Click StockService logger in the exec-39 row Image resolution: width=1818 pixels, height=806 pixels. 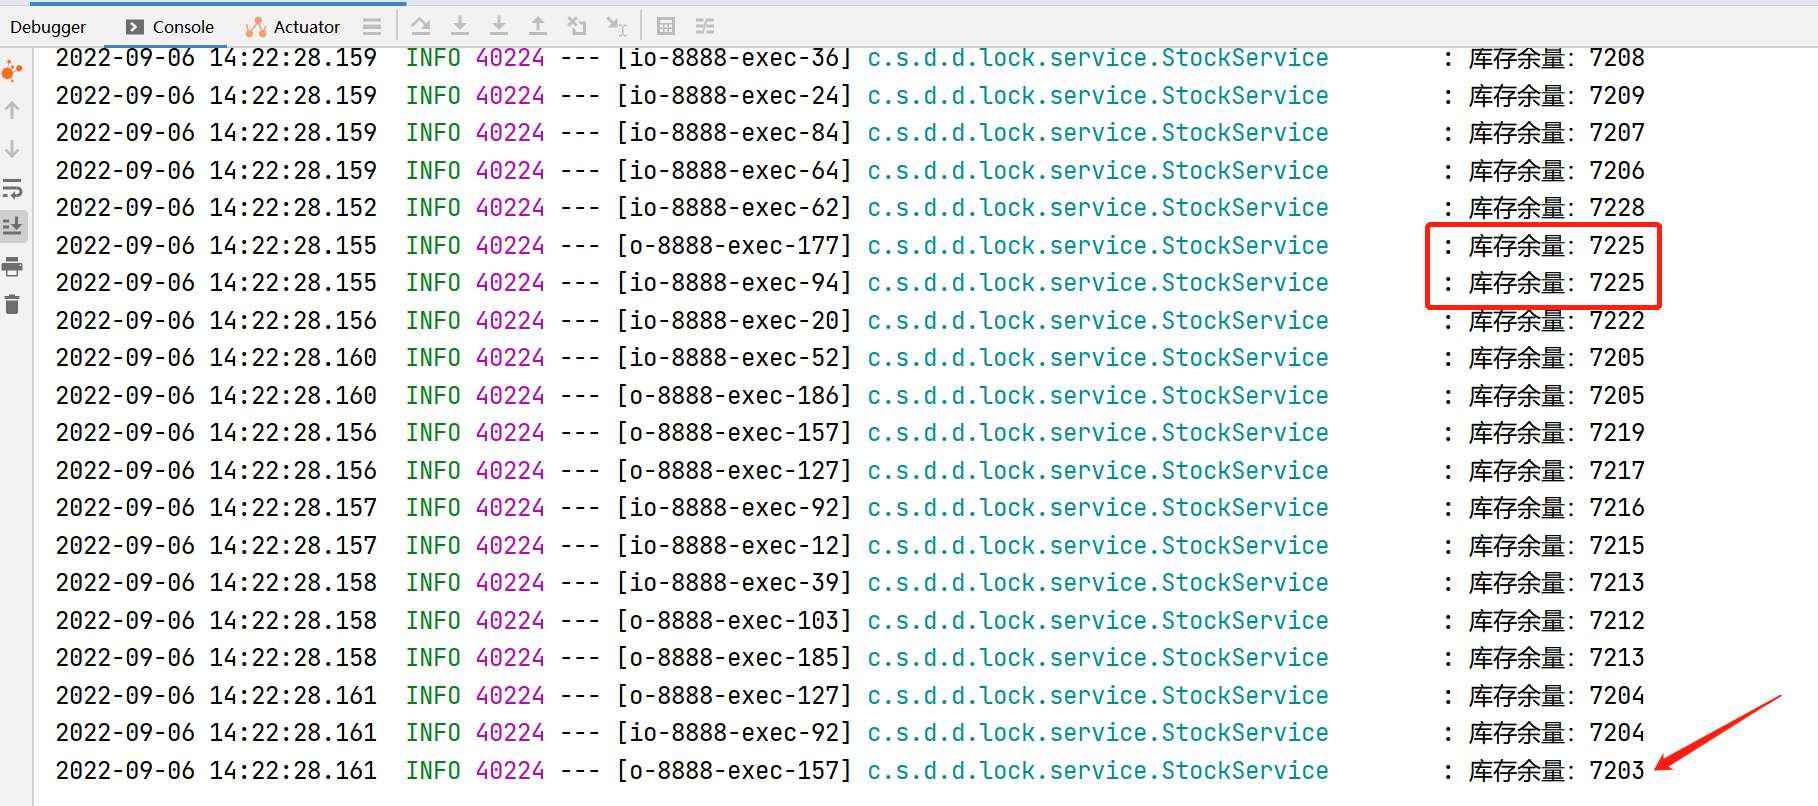pyautogui.click(x=1098, y=583)
